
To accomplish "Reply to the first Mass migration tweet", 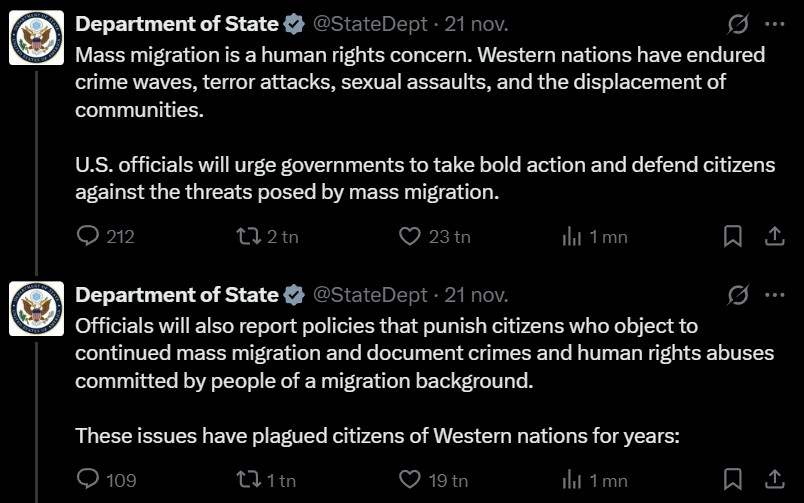I will click(x=89, y=236).
